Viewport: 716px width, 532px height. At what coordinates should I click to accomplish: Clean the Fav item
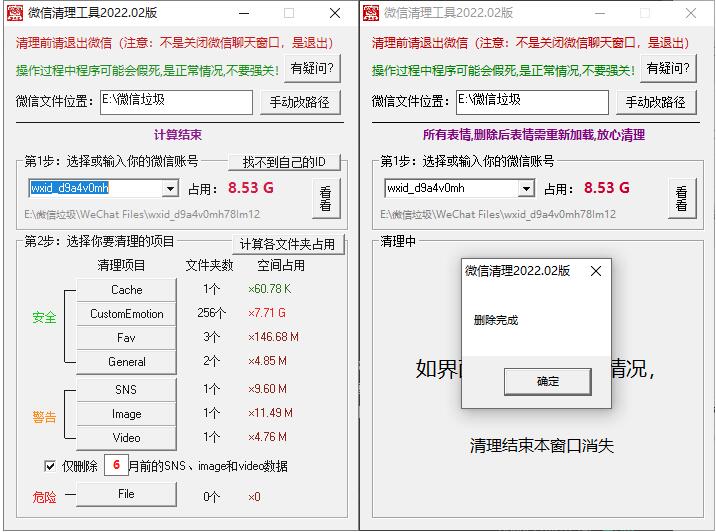(126, 338)
